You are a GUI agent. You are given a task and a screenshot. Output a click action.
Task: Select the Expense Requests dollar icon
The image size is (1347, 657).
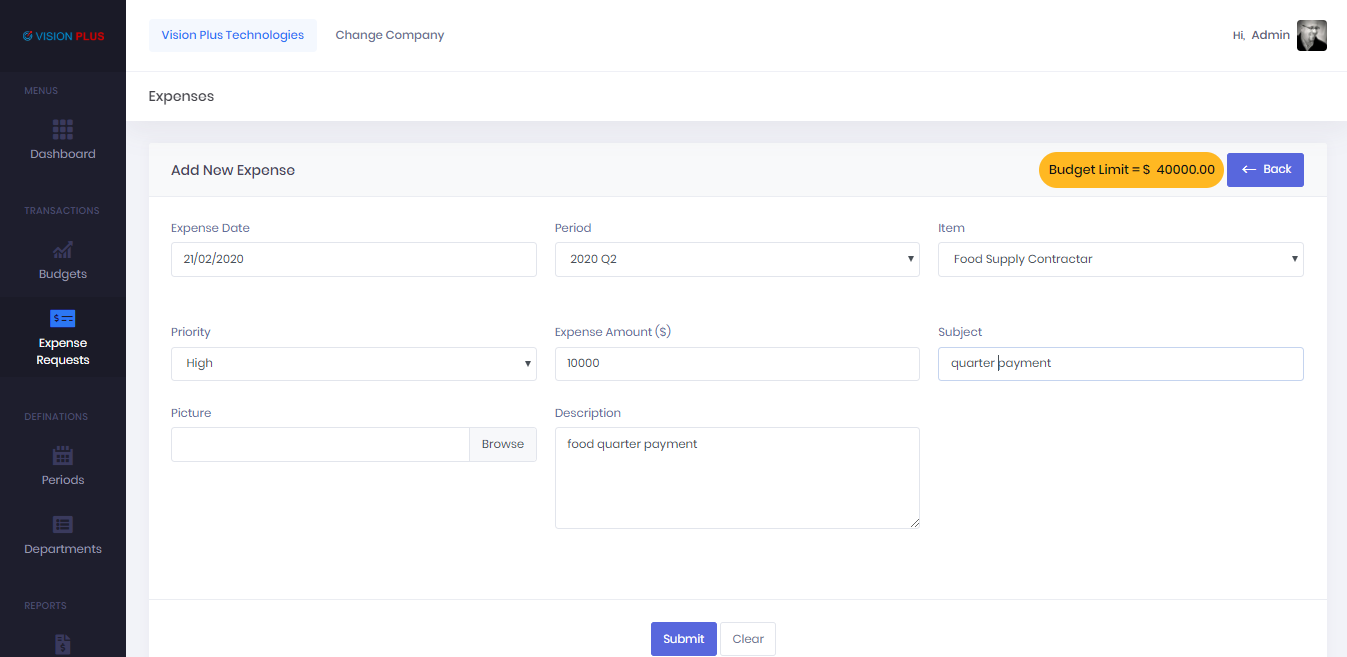coord(63,319)
